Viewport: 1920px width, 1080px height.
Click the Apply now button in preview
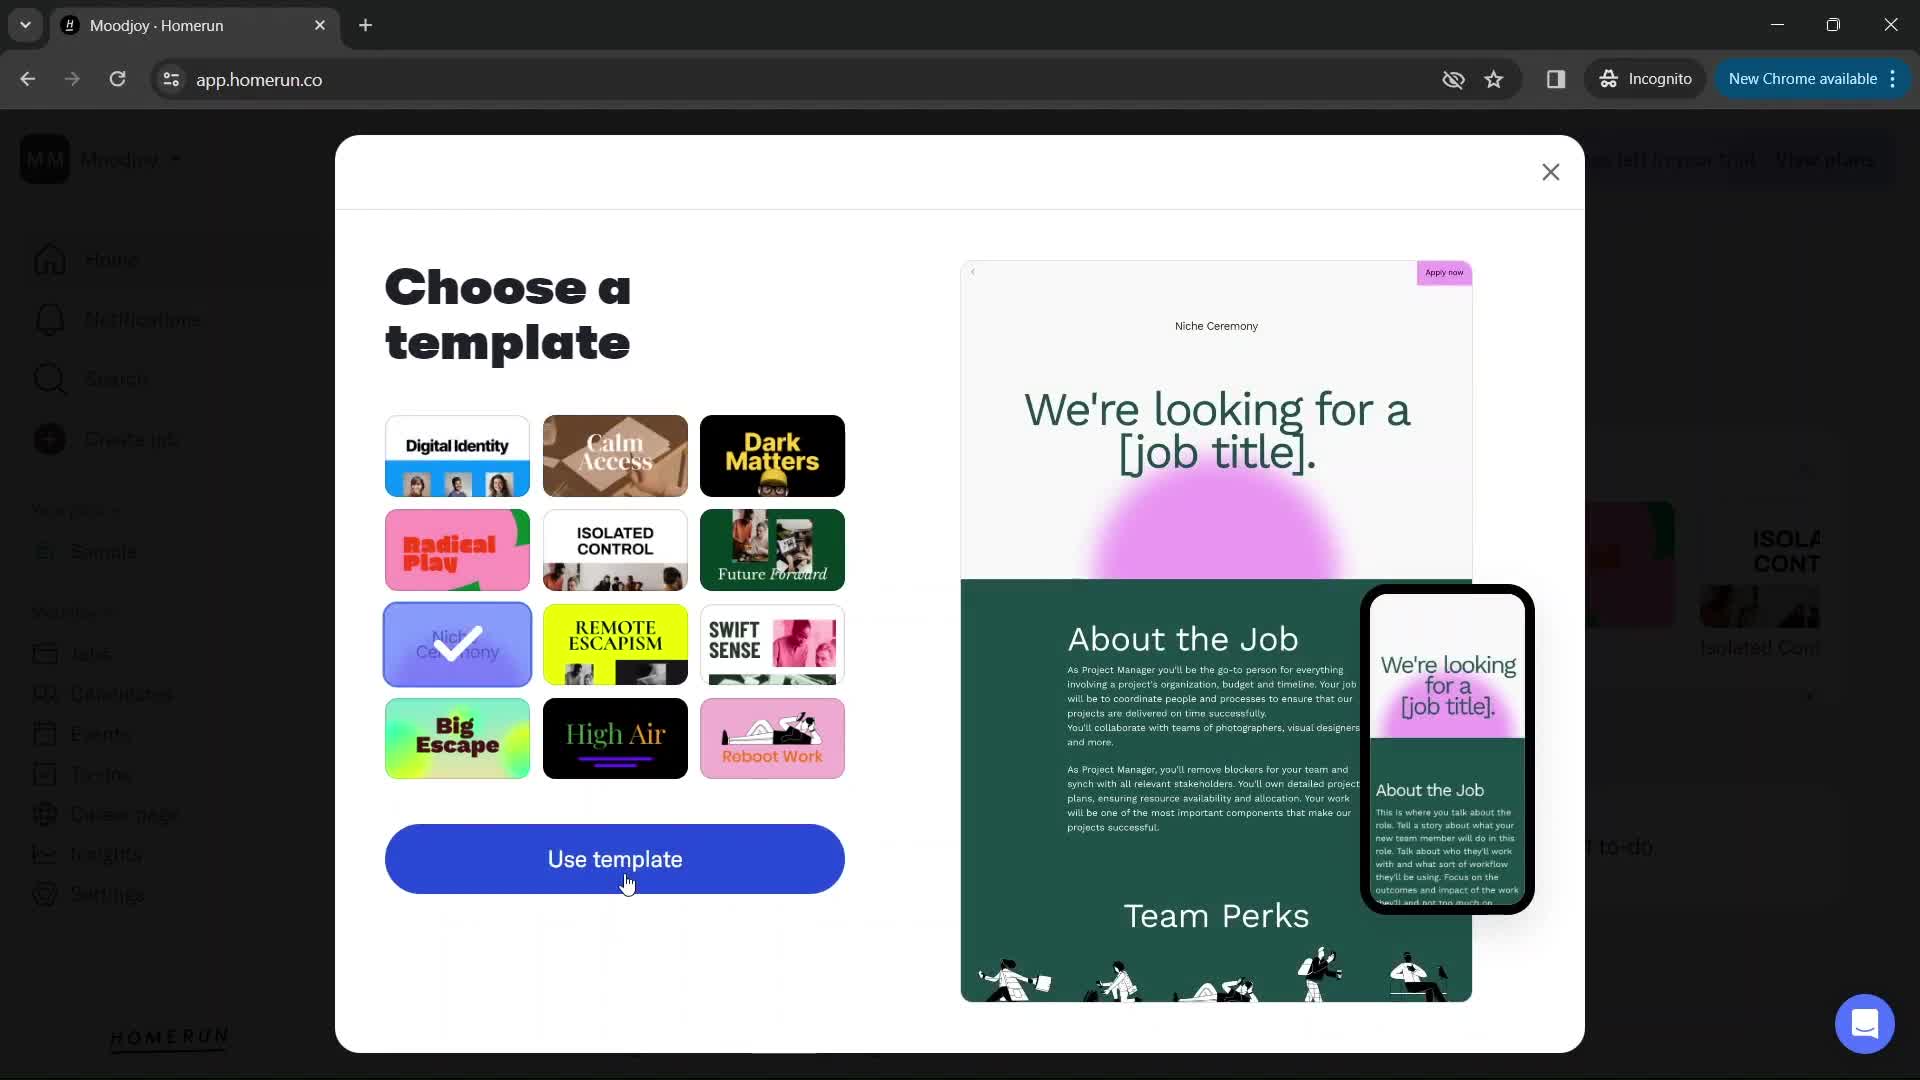(x=1443, y=273)
